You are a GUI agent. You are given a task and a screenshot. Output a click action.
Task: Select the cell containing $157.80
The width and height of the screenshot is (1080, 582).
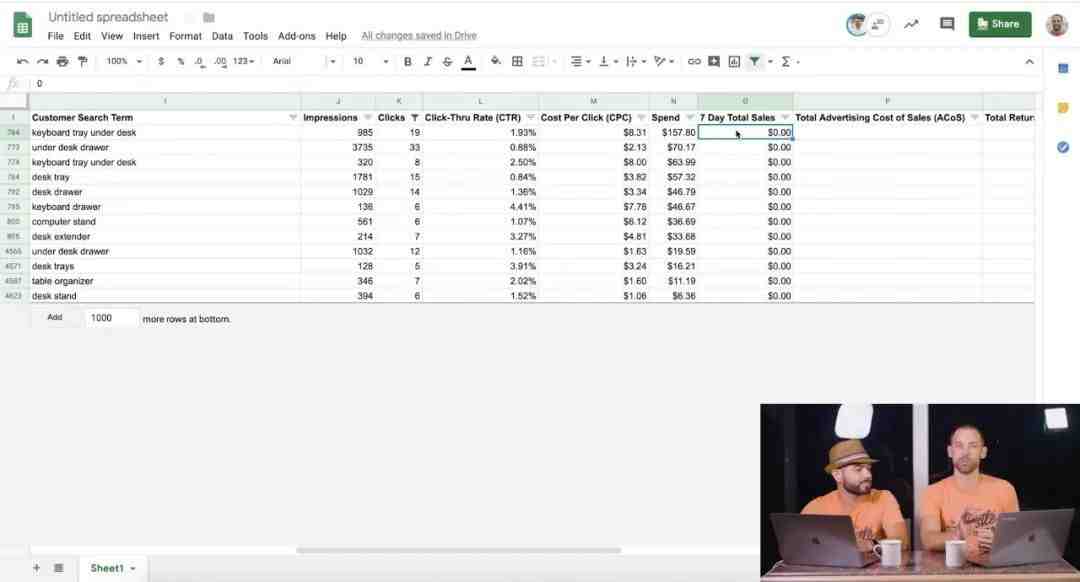coord(673,132)
